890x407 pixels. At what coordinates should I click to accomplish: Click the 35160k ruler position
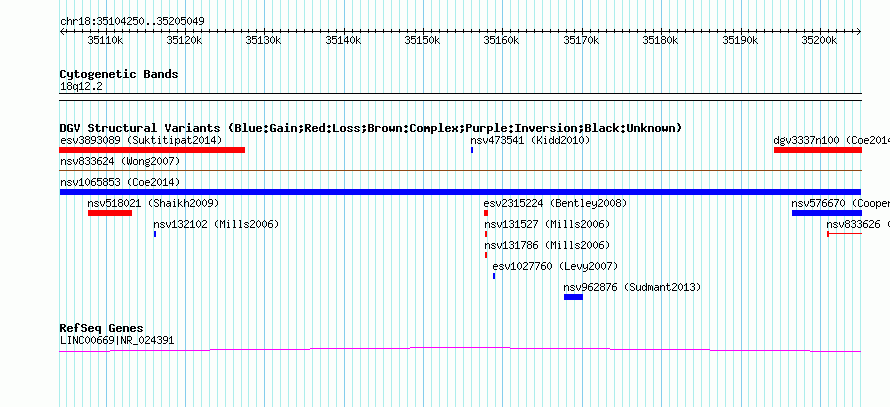click(x=502, y=40)
